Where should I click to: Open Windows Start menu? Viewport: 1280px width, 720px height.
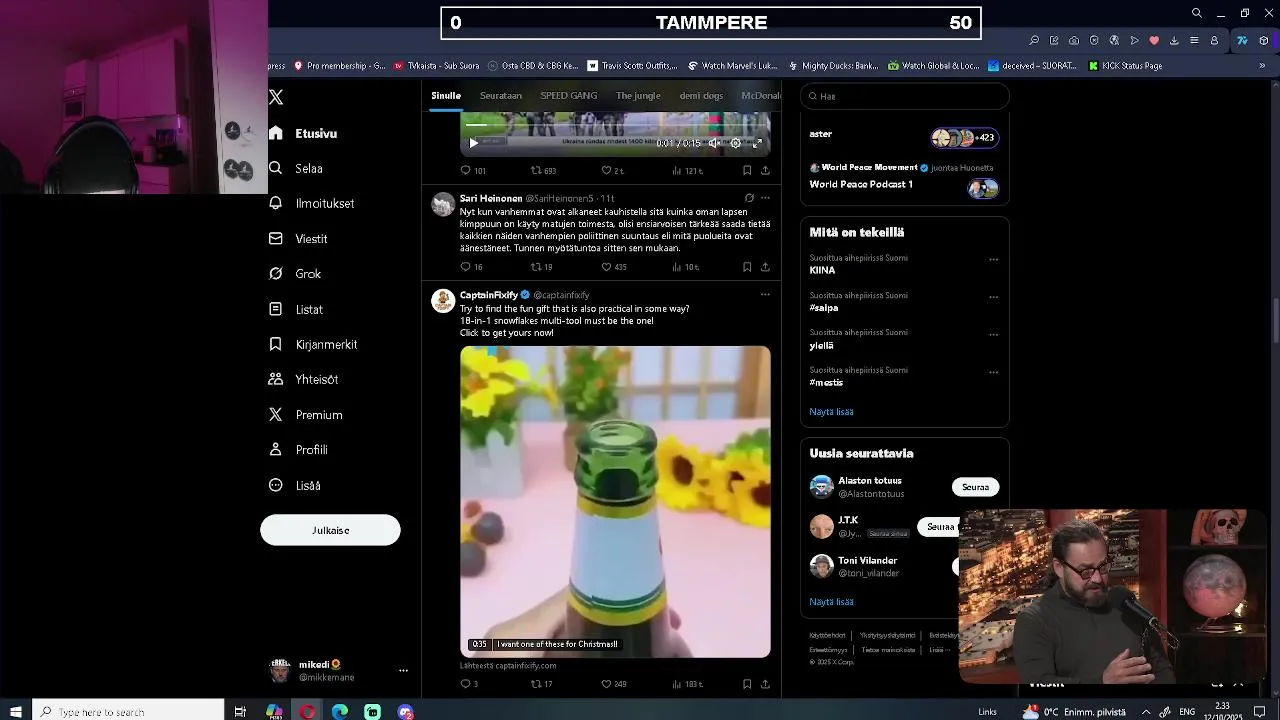[16, 712]
